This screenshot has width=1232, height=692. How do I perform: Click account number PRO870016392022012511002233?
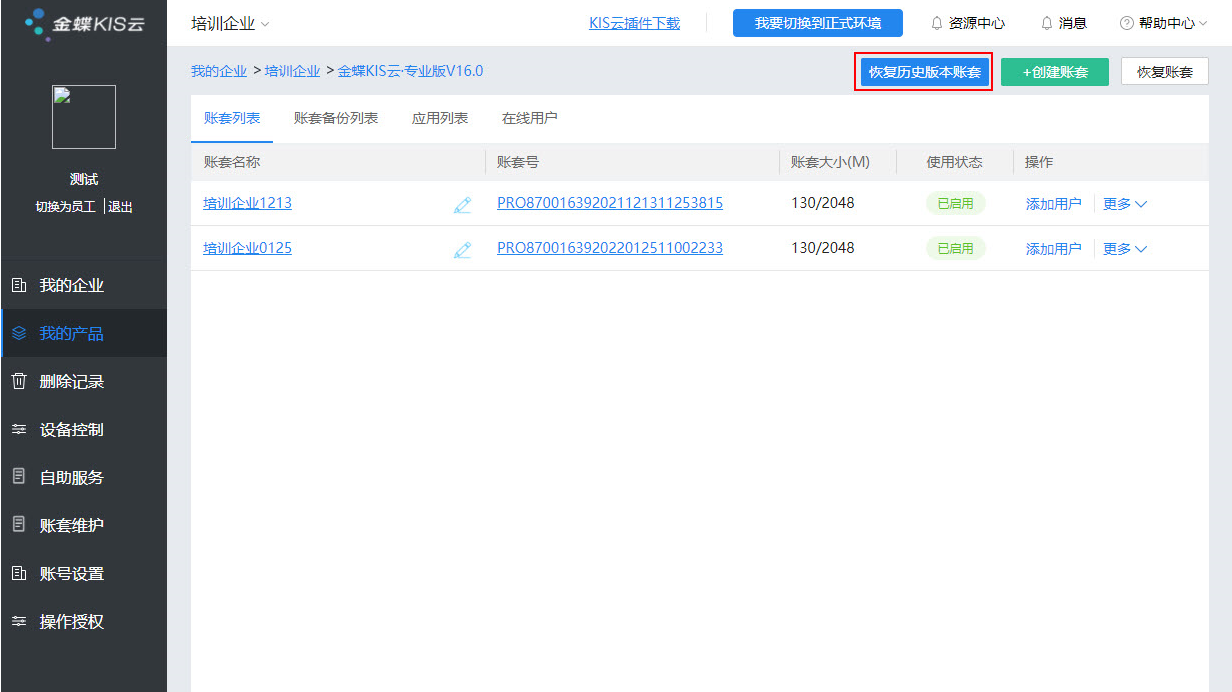tap(610, 249)
